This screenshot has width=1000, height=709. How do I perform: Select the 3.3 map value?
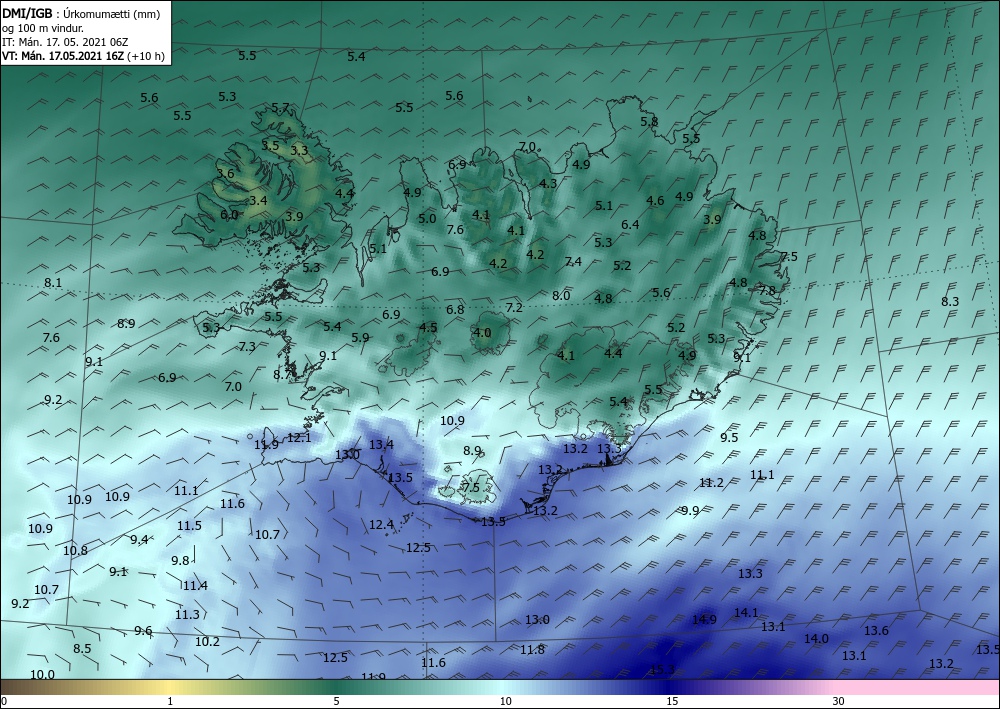coord(299,150)
